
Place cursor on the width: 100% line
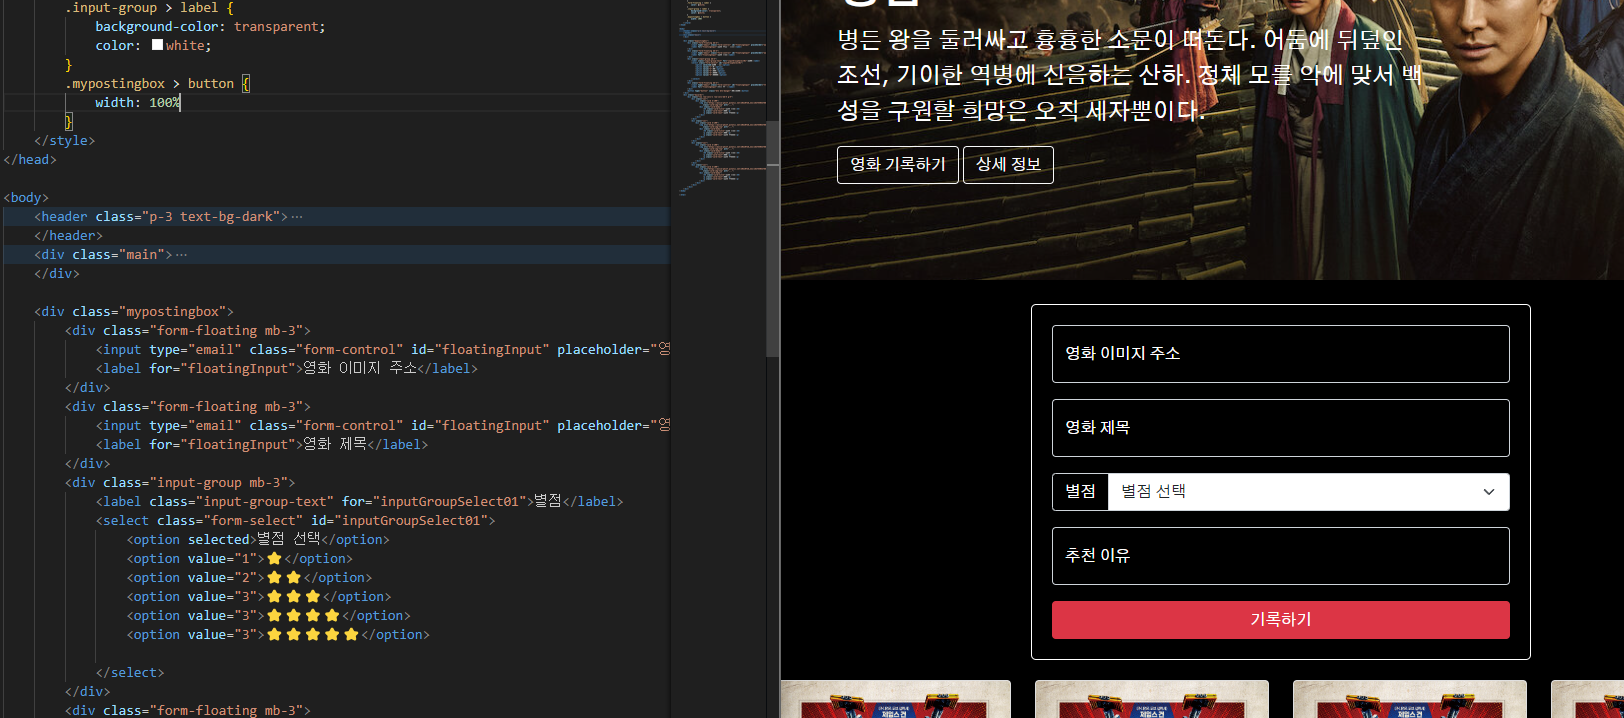tap(138, 103)
